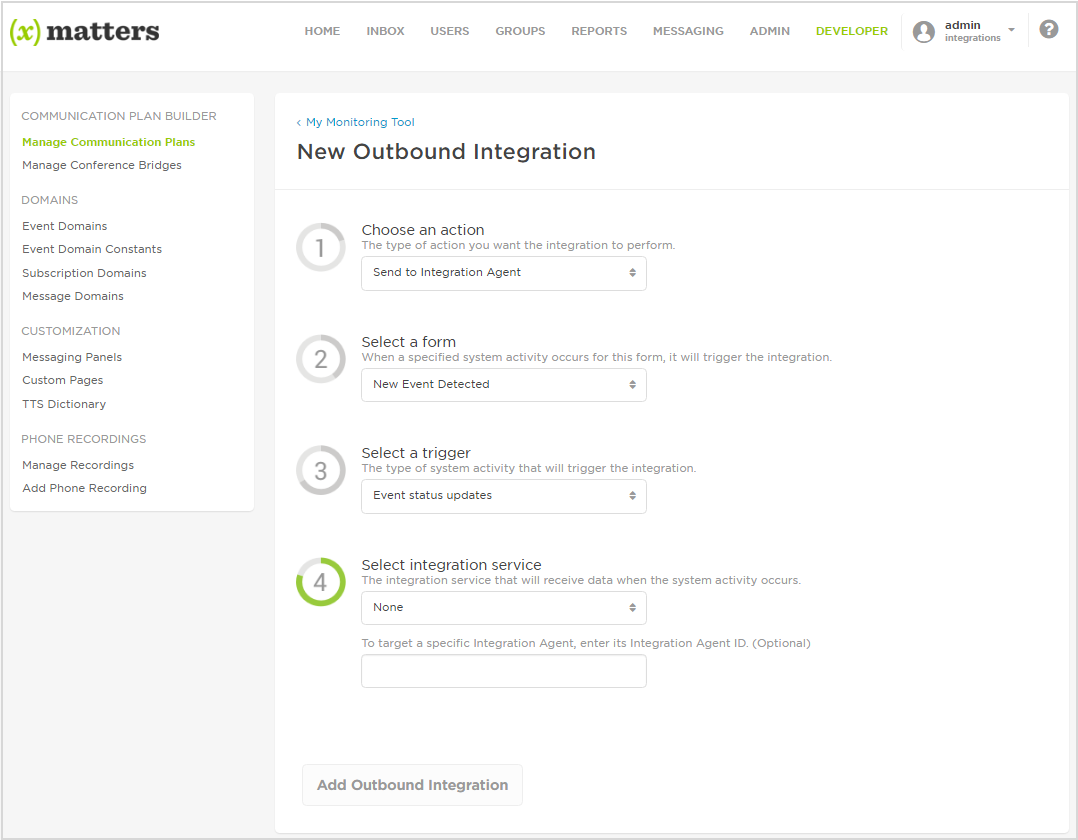This screenshot has width=1078, height=840.
Task: Go to the HOME tab
Action: (322, 31)
